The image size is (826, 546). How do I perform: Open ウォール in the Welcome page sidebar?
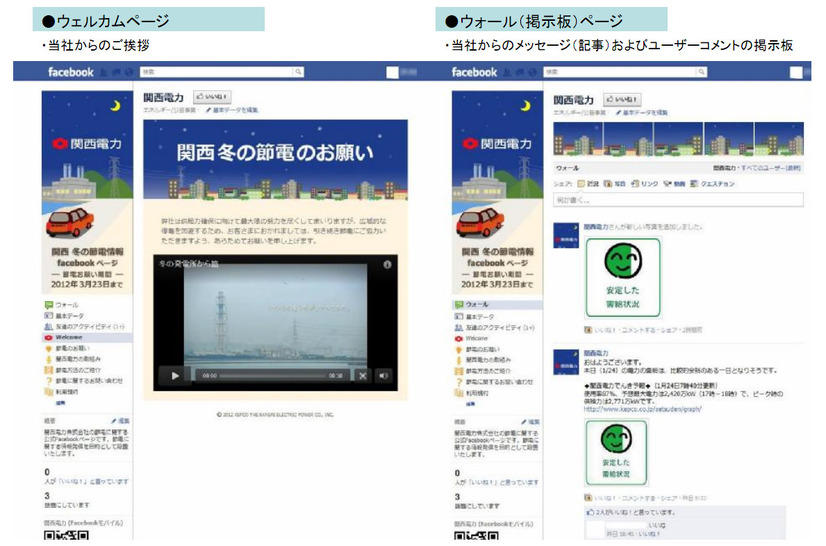(62, 305)
